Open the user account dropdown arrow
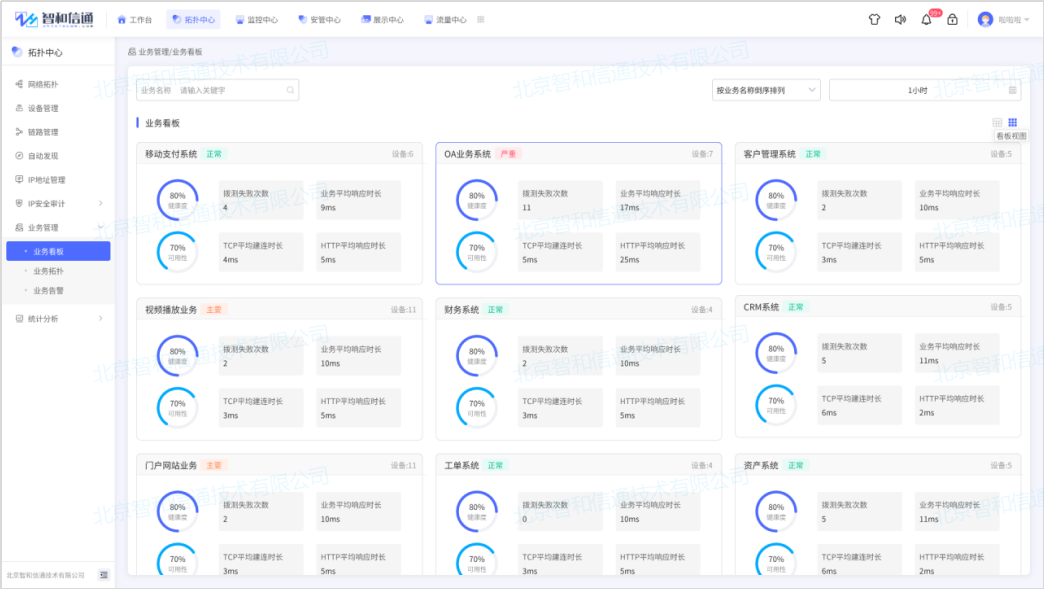 point(1027,20)
